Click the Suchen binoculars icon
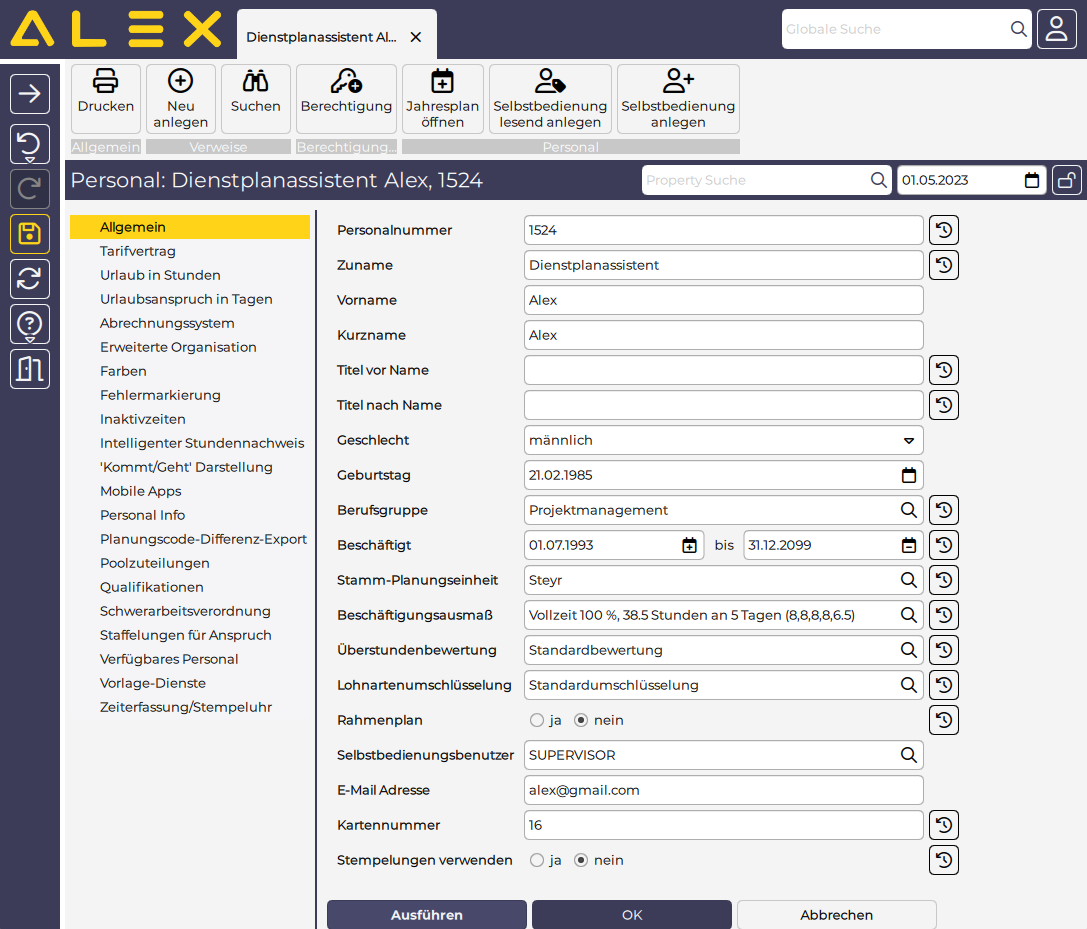The image size is (1087, 929). click(x=256, y=83)
